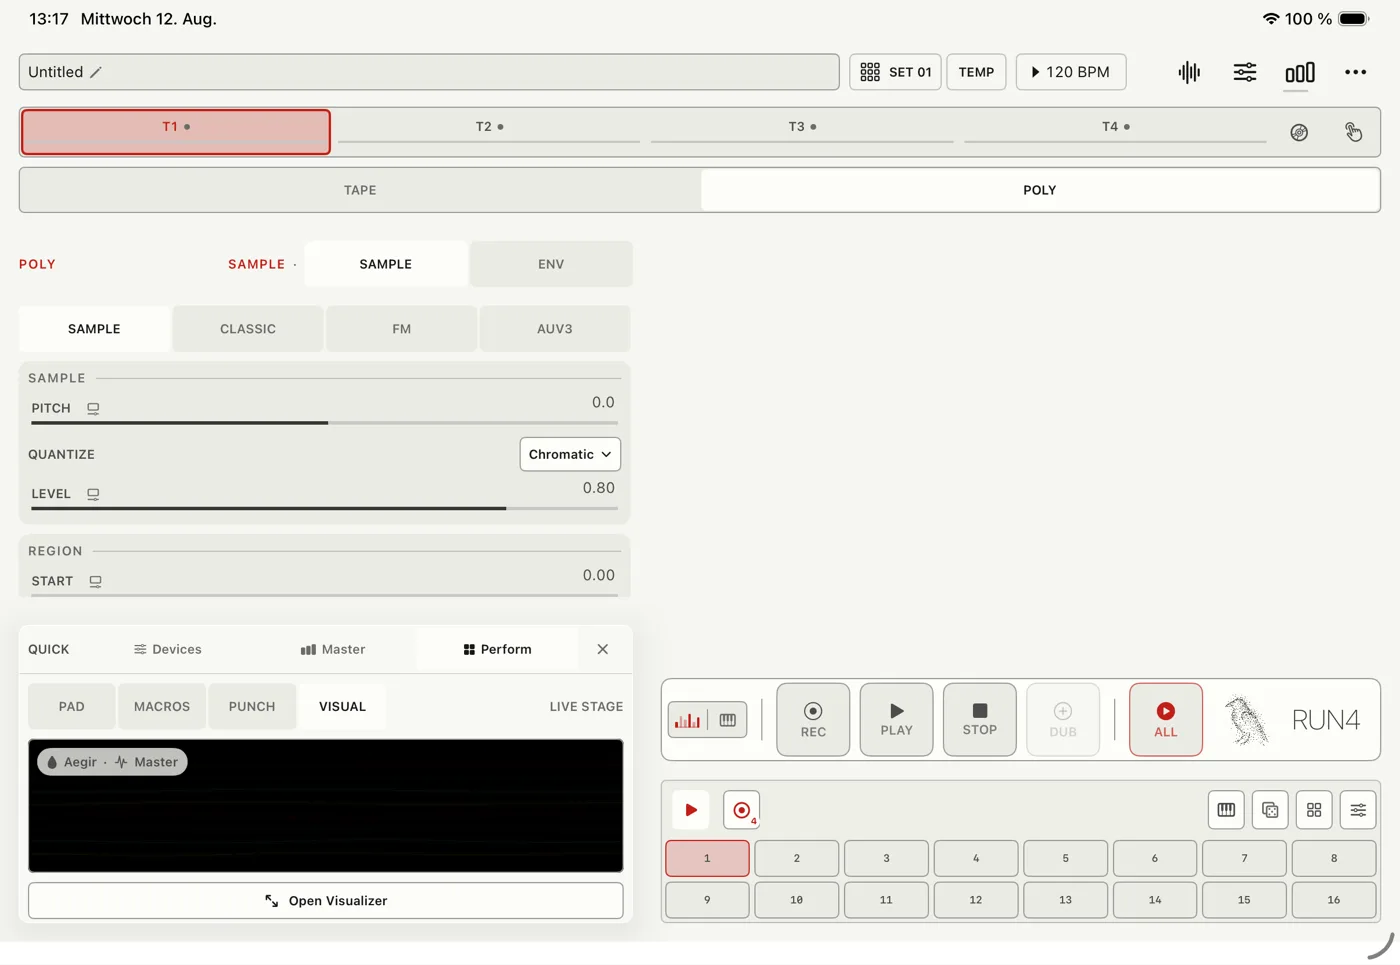The width and height of the screenshot is (1400, 965).
Task: Open the 120 BPM tempo selector
Action: click(x=1071, y=72)
